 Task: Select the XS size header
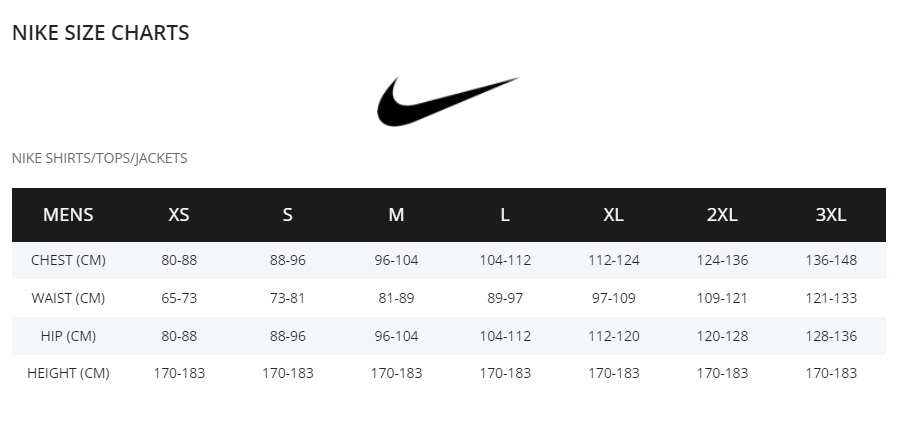click(179, 214)
